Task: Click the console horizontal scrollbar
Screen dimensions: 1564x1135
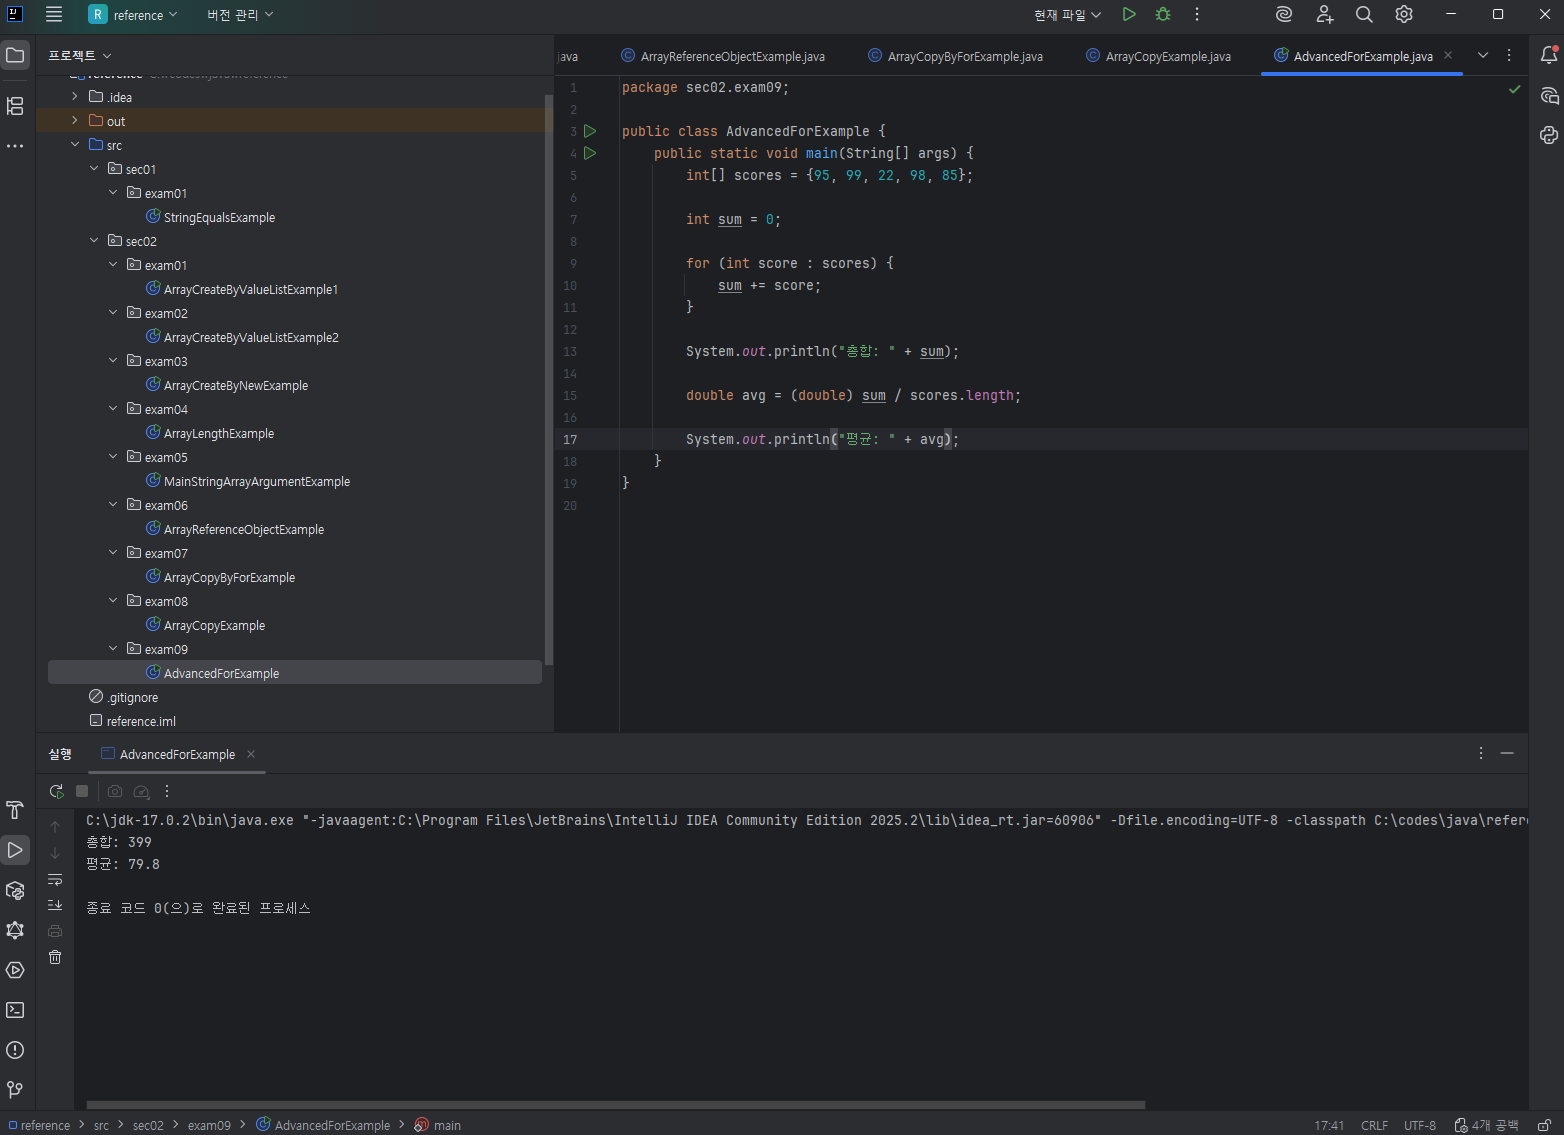Action: (x=615, y=1105)
